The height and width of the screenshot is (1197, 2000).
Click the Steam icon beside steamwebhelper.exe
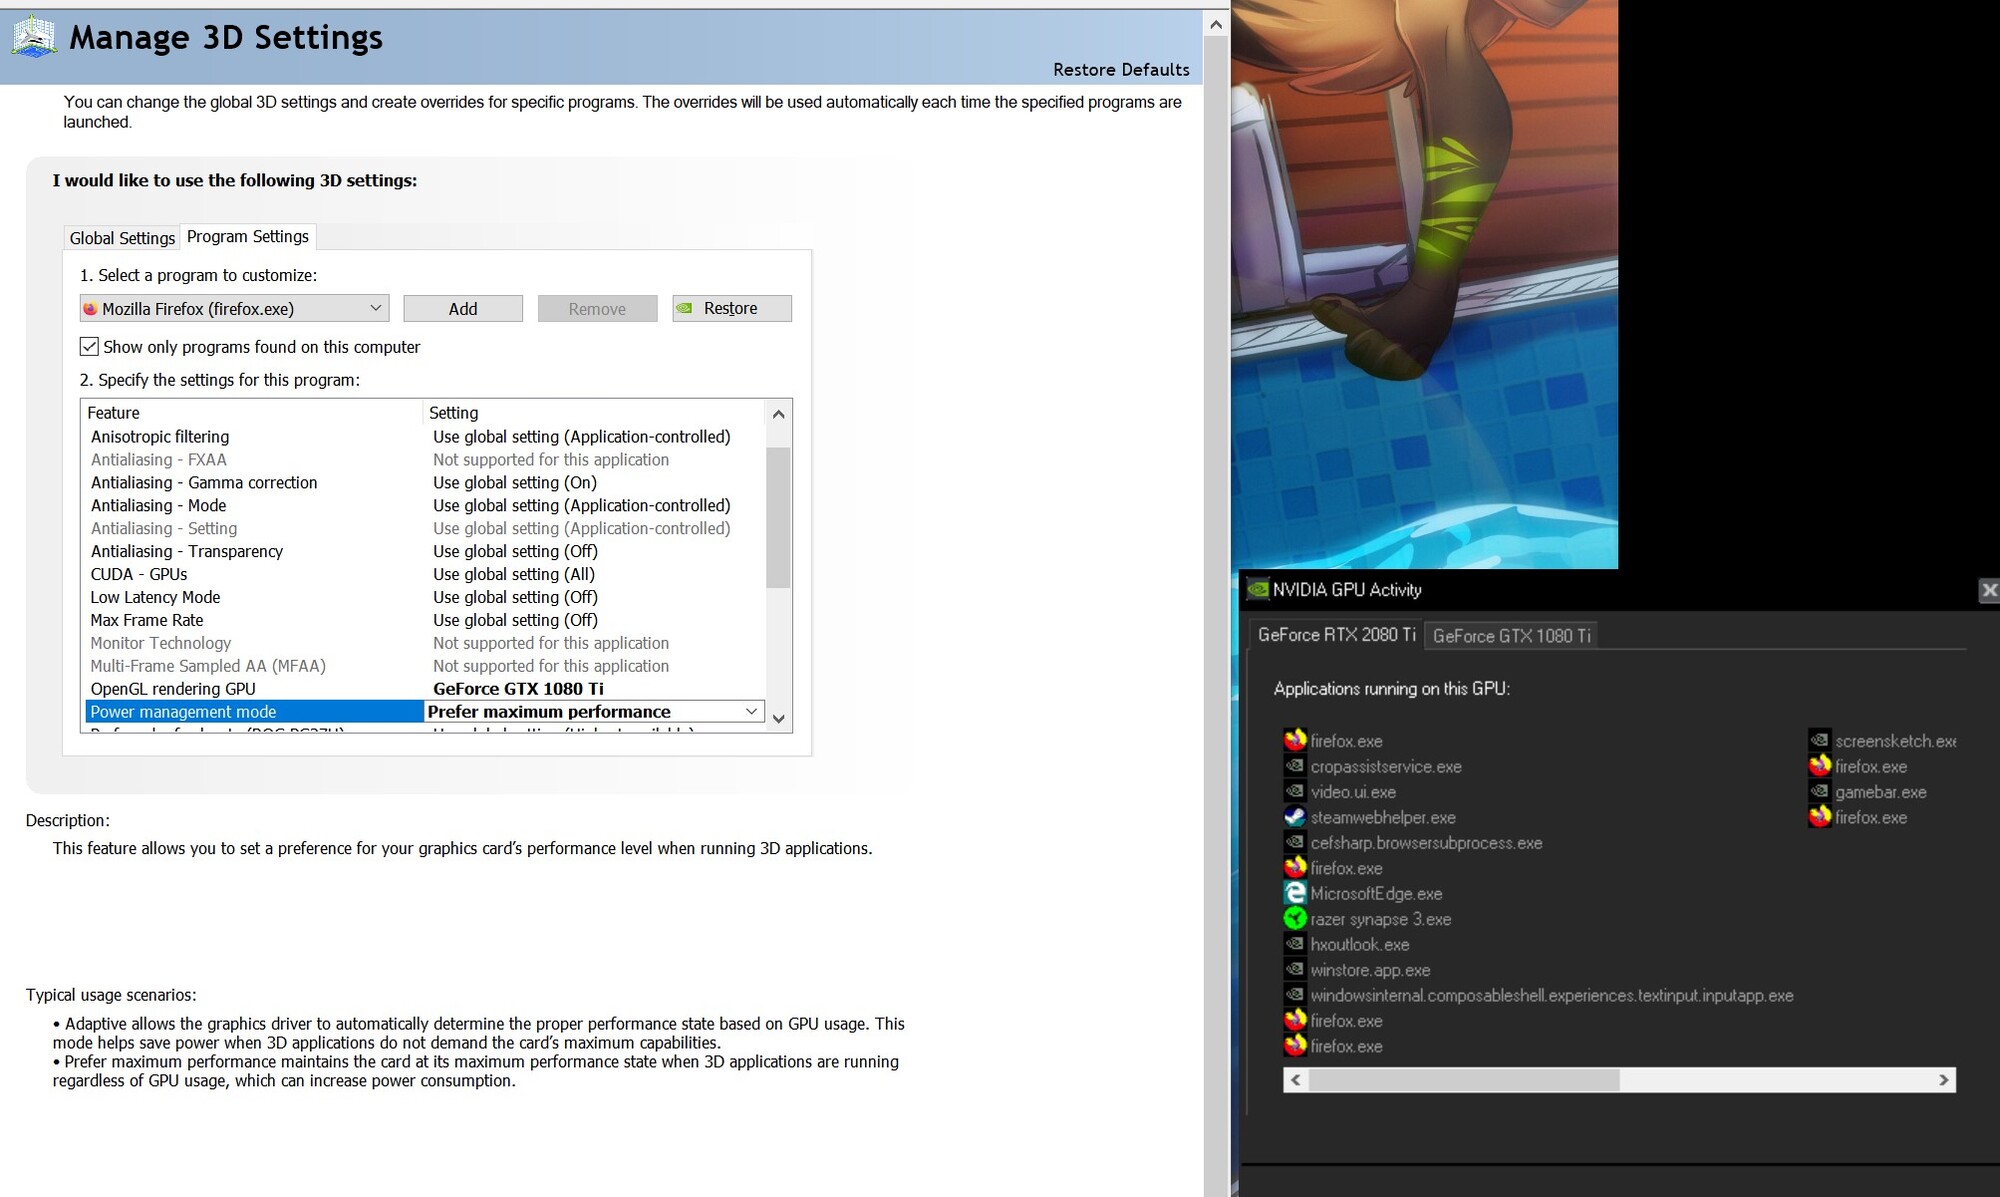pyautogui.click(x=1295, y=817)
